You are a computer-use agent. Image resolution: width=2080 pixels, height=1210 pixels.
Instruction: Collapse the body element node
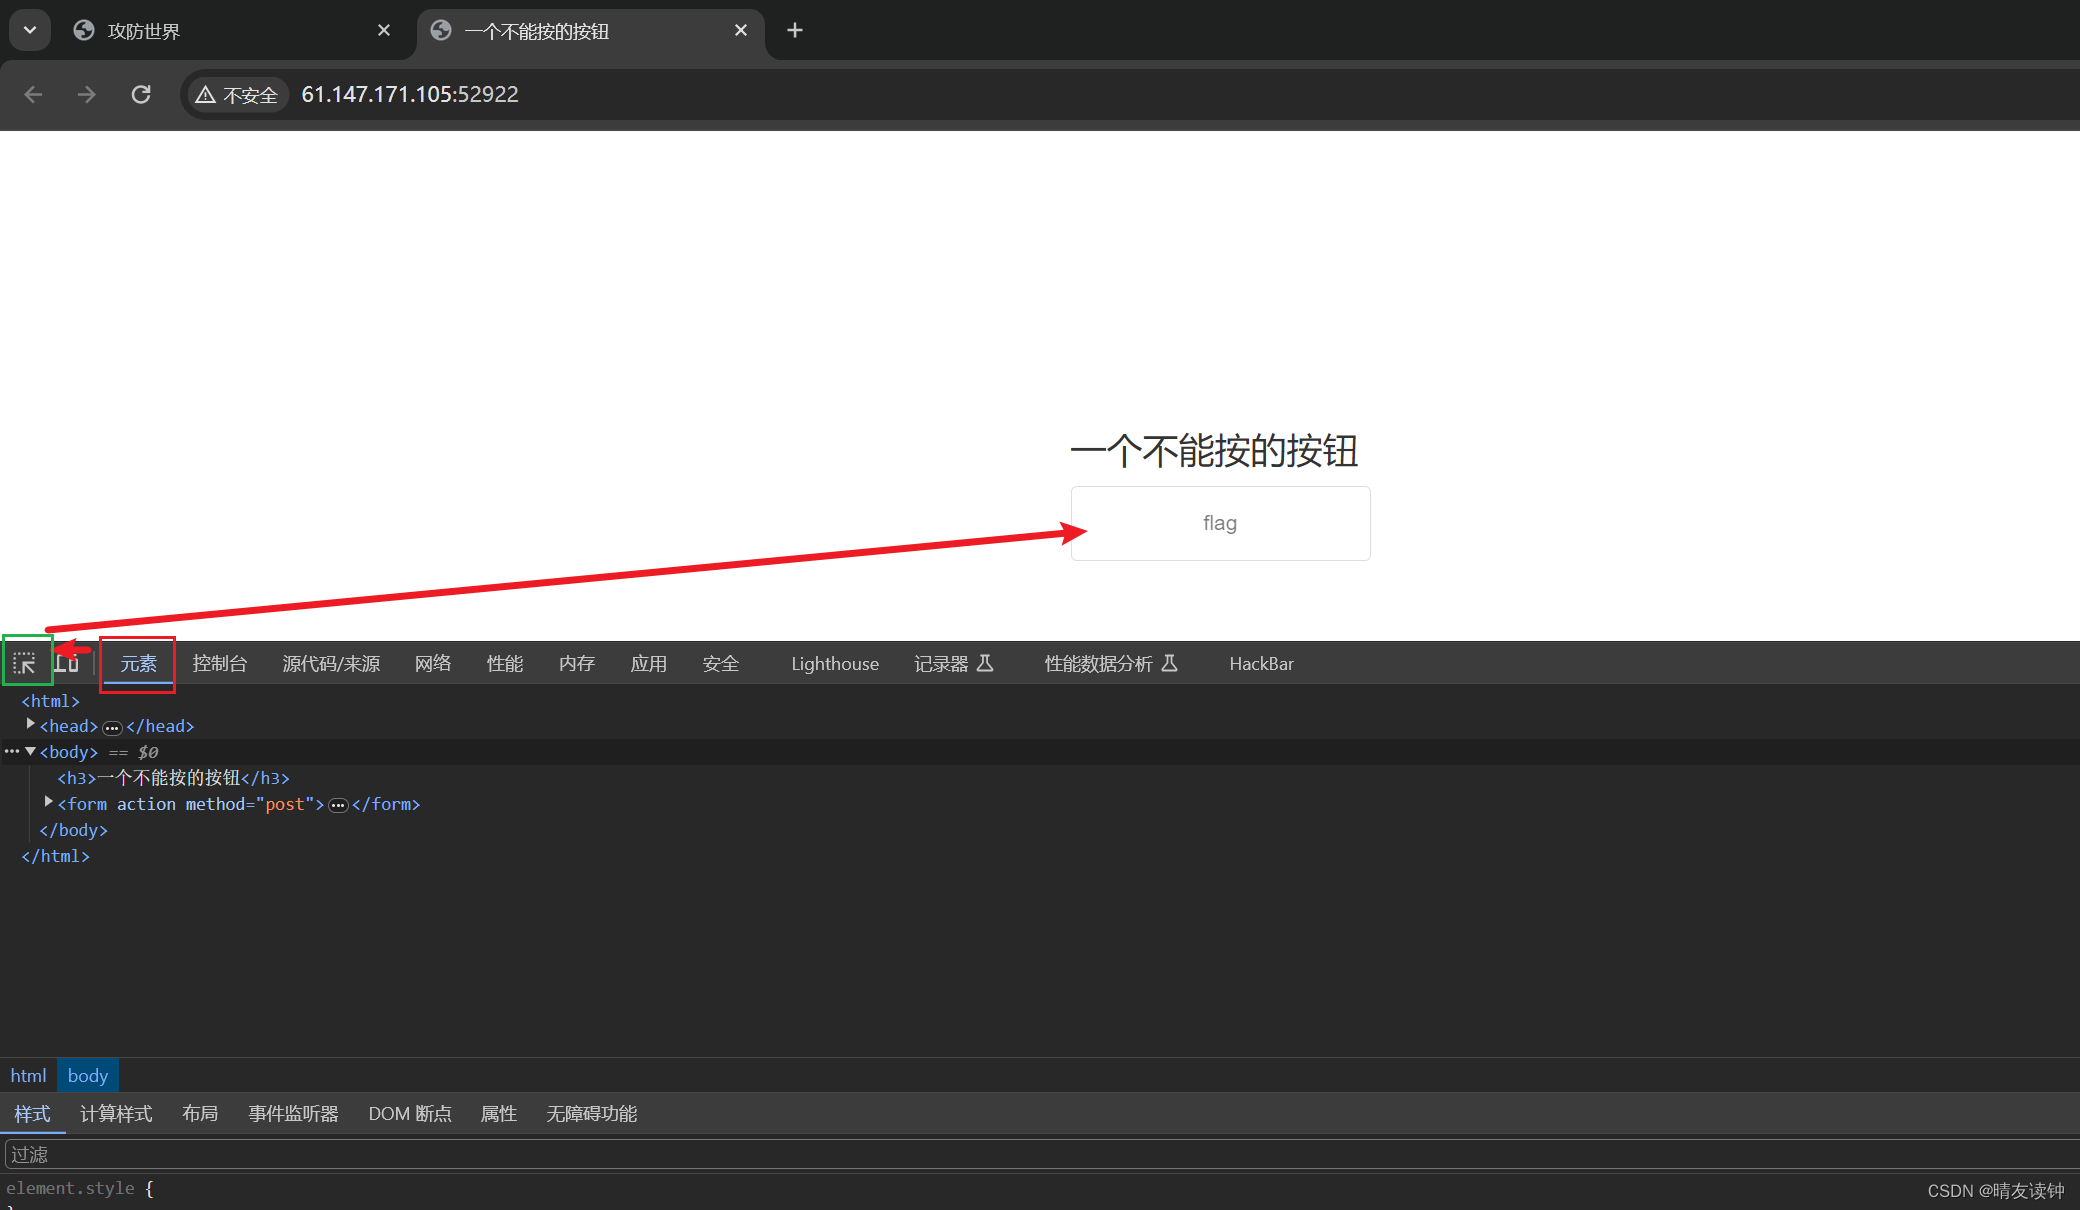click(x=30, y=751)
